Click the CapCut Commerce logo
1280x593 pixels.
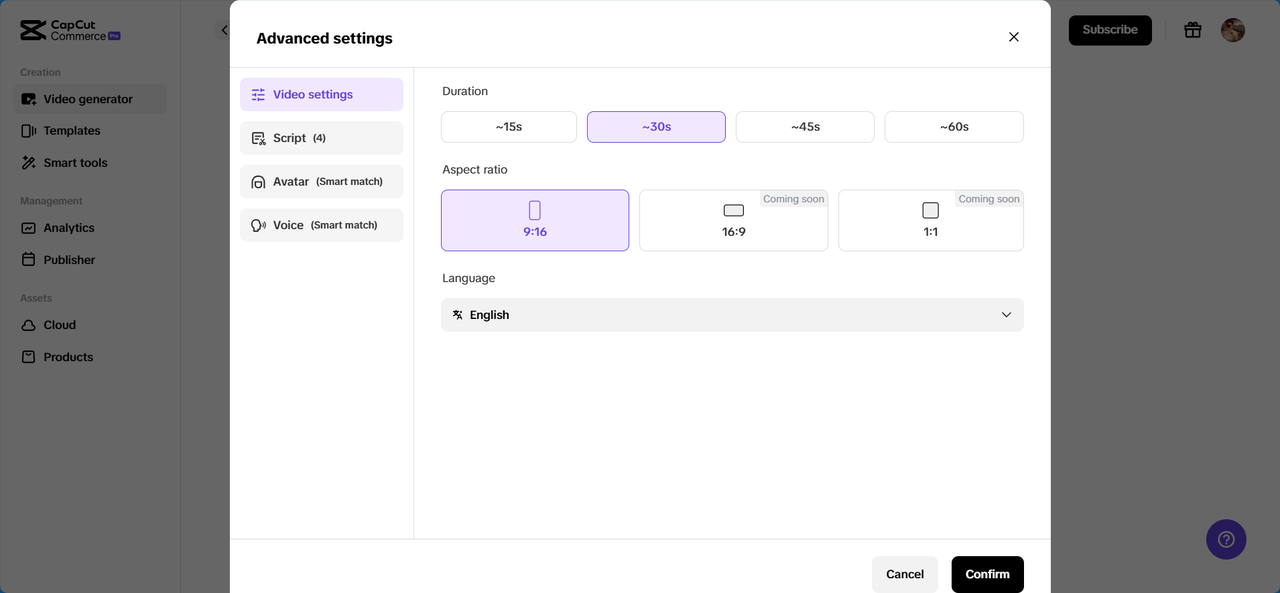pyautogui.click(x=70, y=30)
